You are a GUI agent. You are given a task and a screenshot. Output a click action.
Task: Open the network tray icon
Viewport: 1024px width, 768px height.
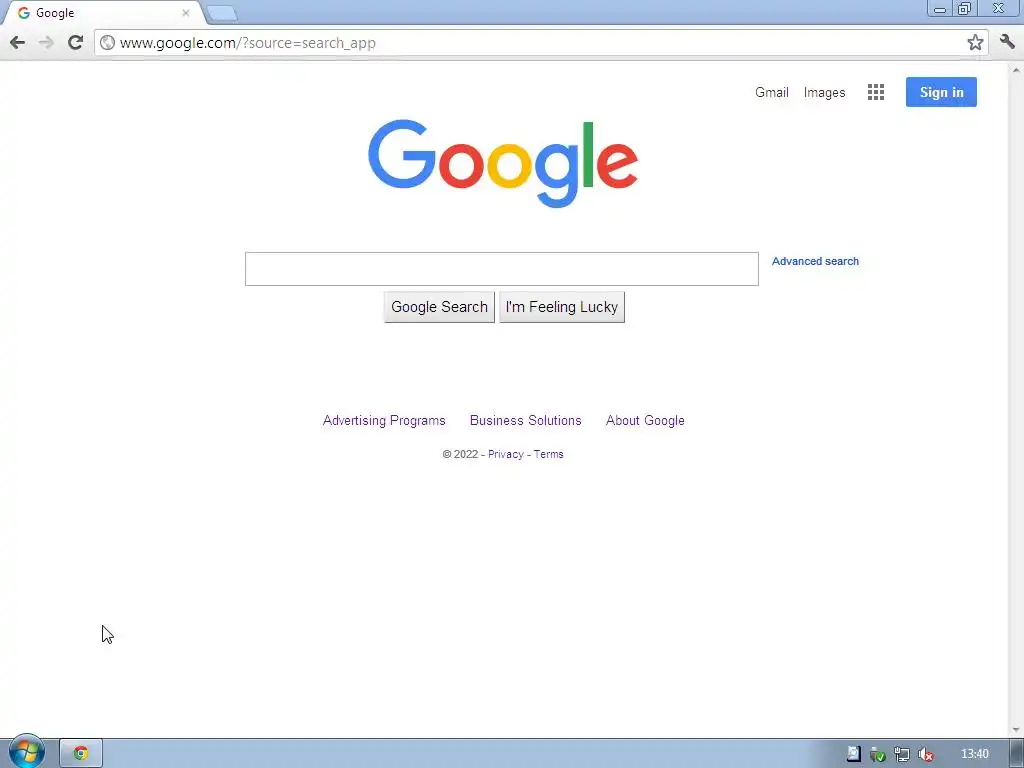tap(901, 754)
